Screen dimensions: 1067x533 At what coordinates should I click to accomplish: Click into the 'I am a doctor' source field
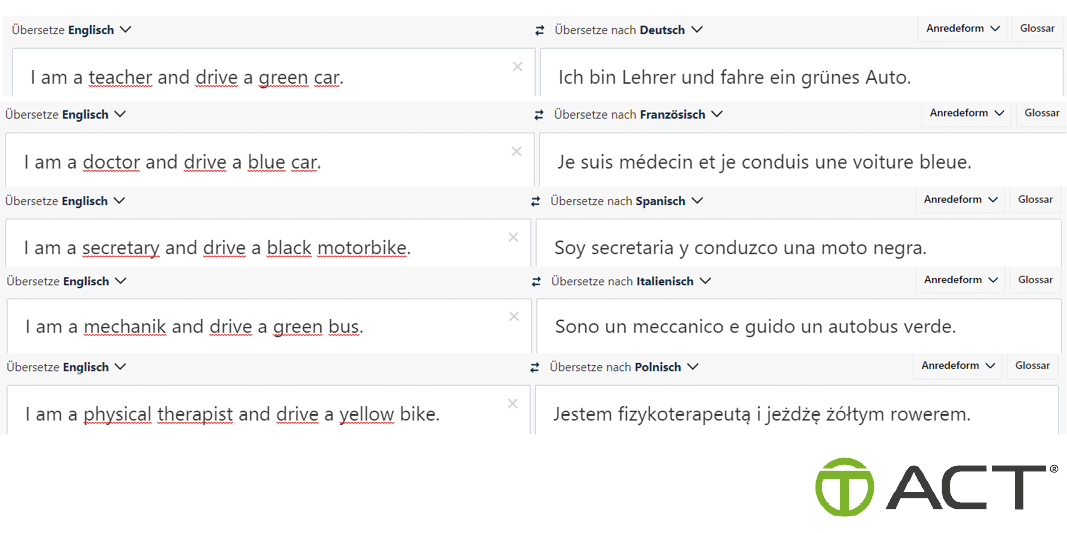click(269, 159)
